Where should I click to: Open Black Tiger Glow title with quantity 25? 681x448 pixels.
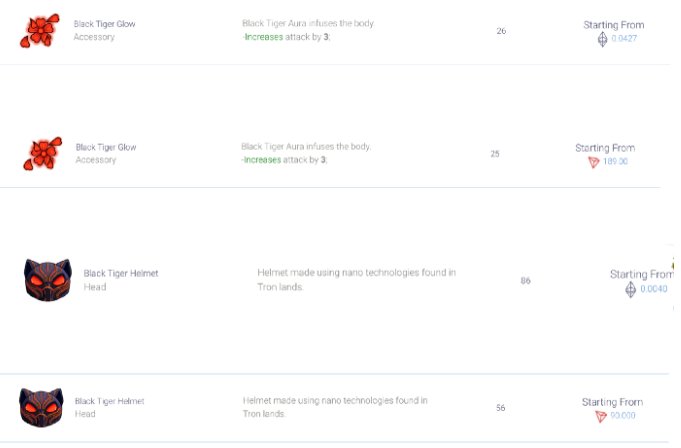106,147
